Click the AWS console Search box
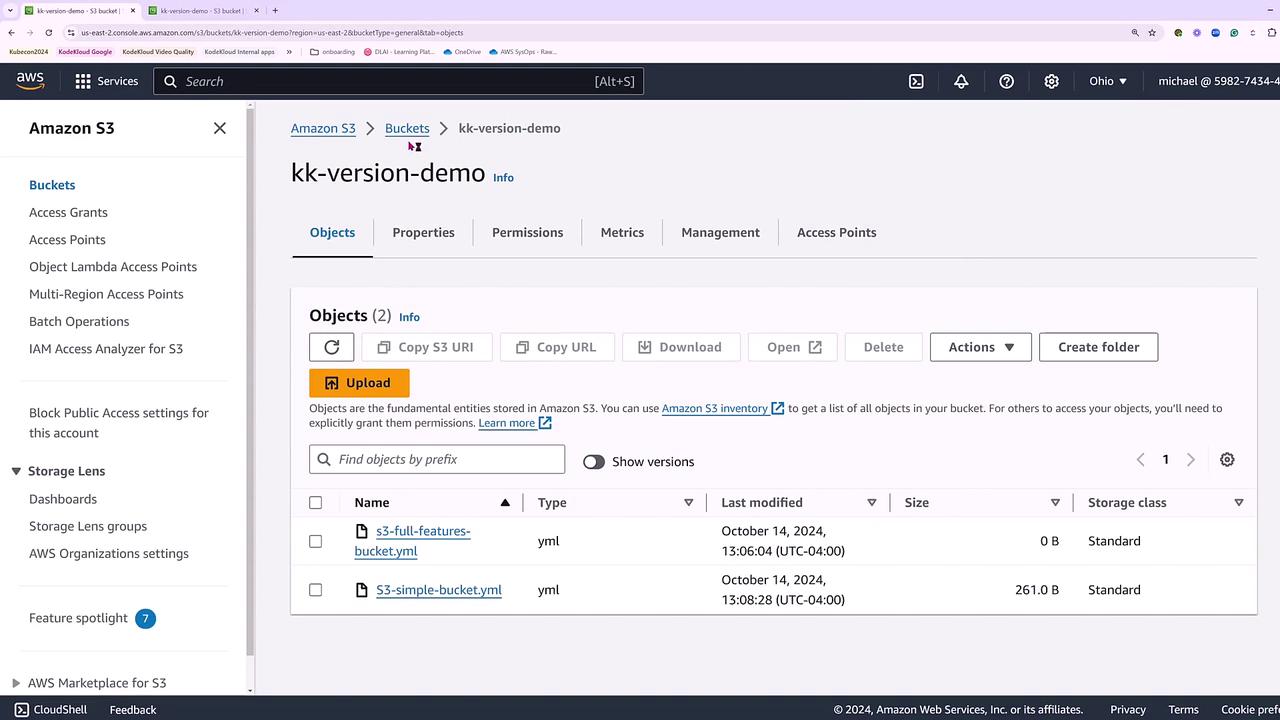The height and width of the screenshot is (720, 1280). [398, 81]
